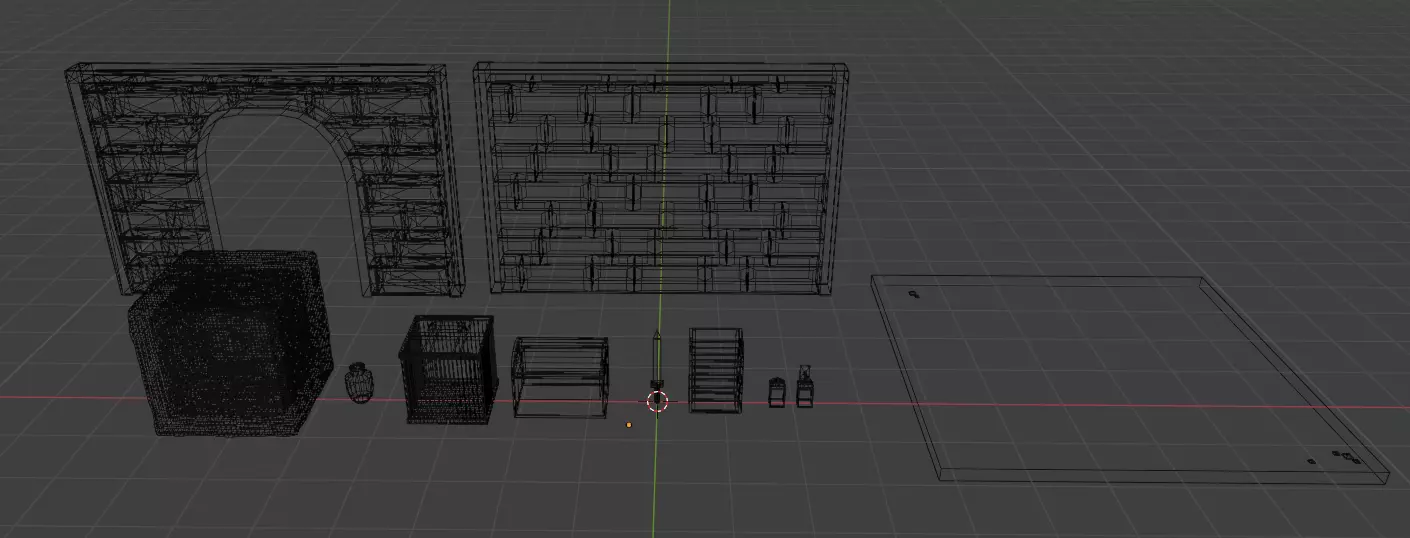Select the flat floor slab wireframe
The width and height of the screenshot is (1410, 538).
point(1128,379)
